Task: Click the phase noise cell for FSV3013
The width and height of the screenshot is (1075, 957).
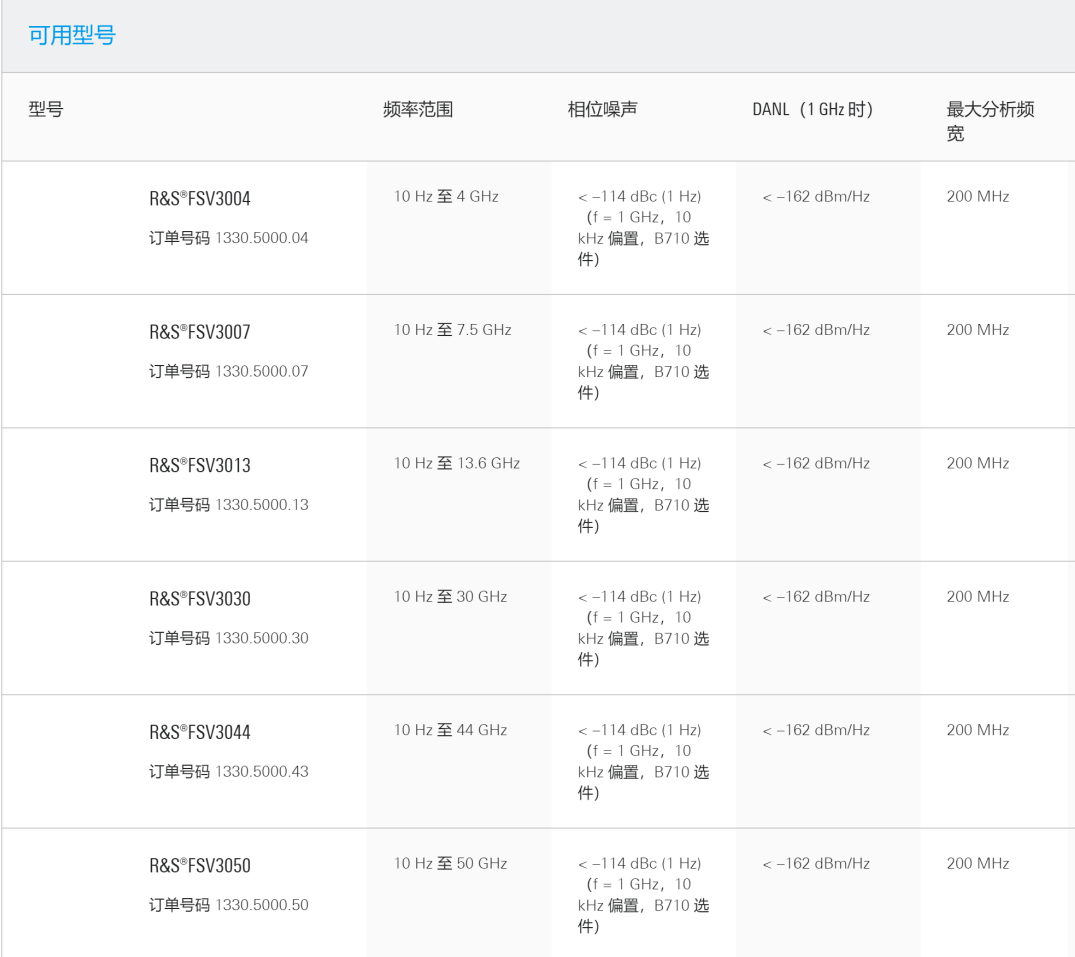Action: (644, 494)
